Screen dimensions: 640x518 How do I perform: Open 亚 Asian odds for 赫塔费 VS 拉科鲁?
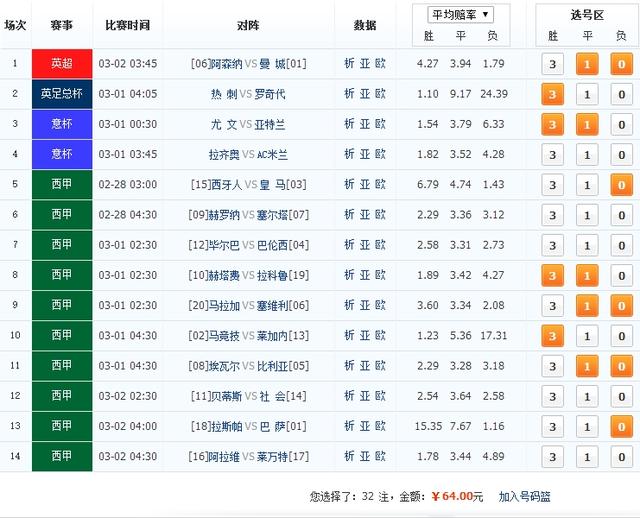point(364,275)
